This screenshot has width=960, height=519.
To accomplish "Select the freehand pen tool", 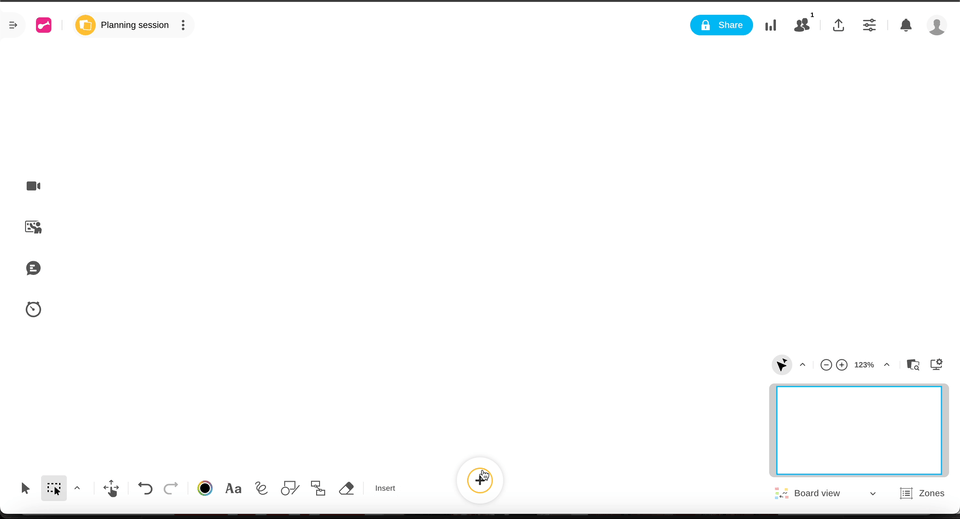I will (x=261, y=488).
